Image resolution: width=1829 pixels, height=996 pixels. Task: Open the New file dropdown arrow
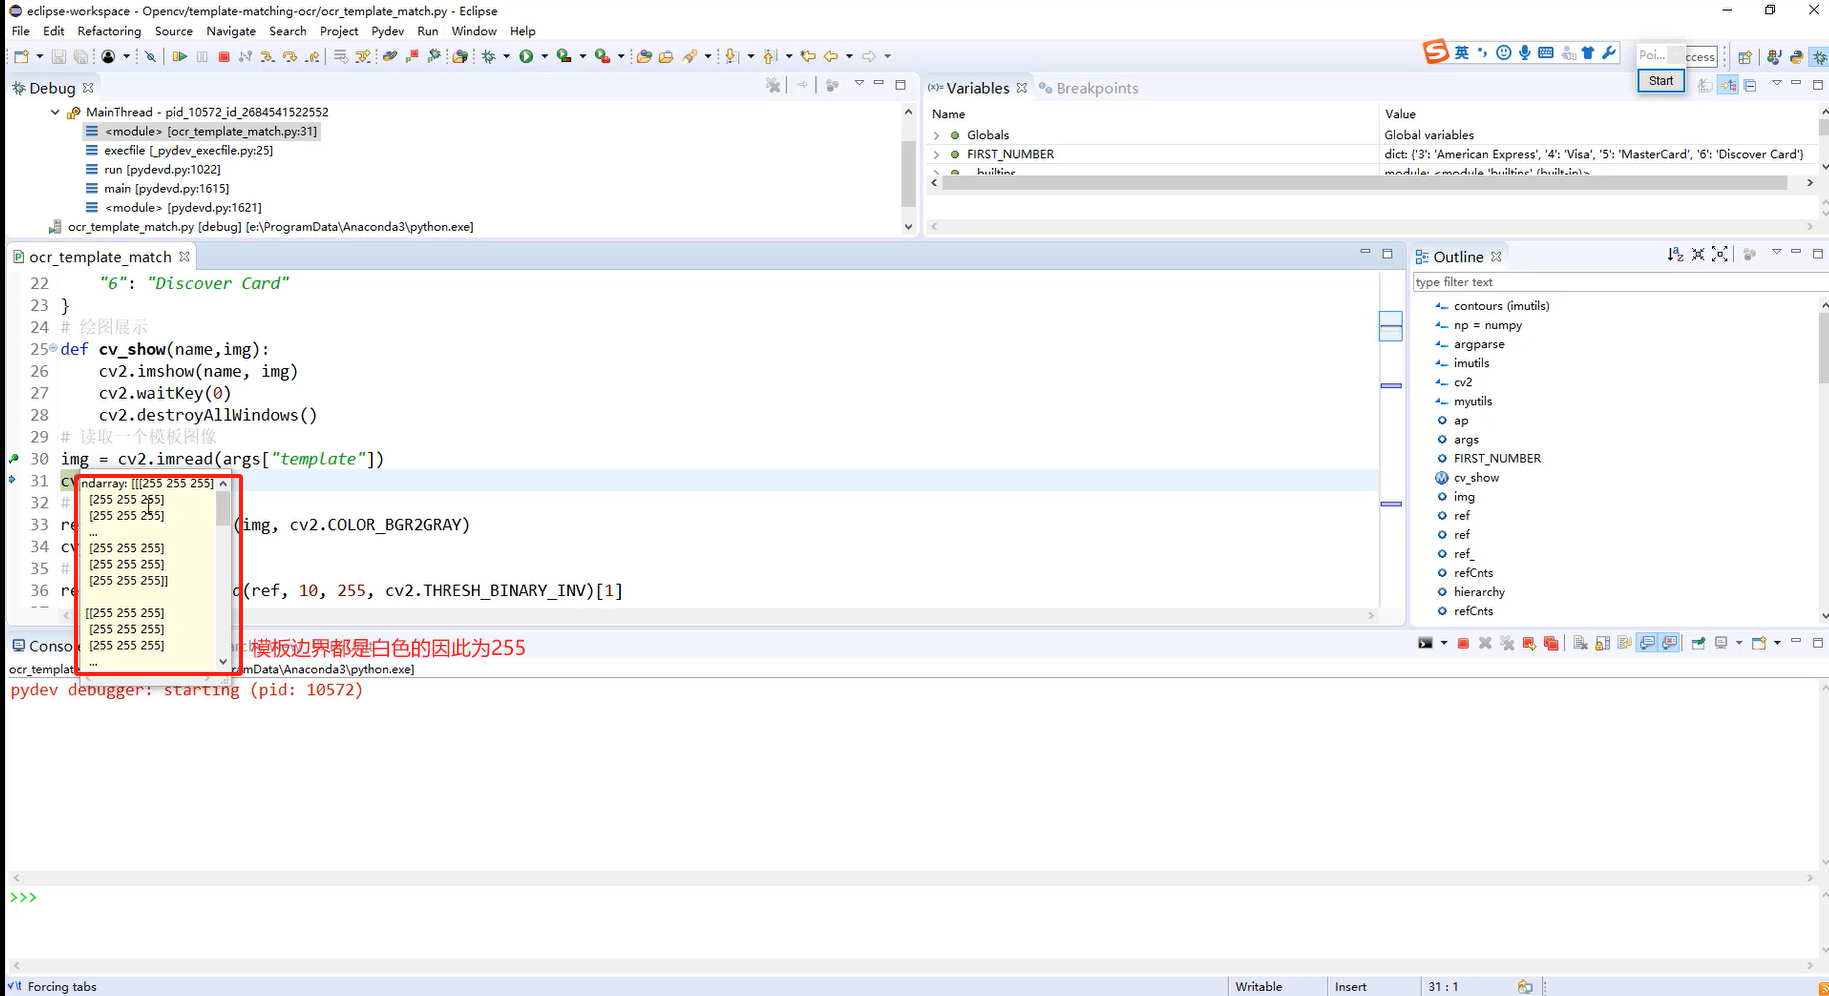pyautogui.click(x=39, y=57)
